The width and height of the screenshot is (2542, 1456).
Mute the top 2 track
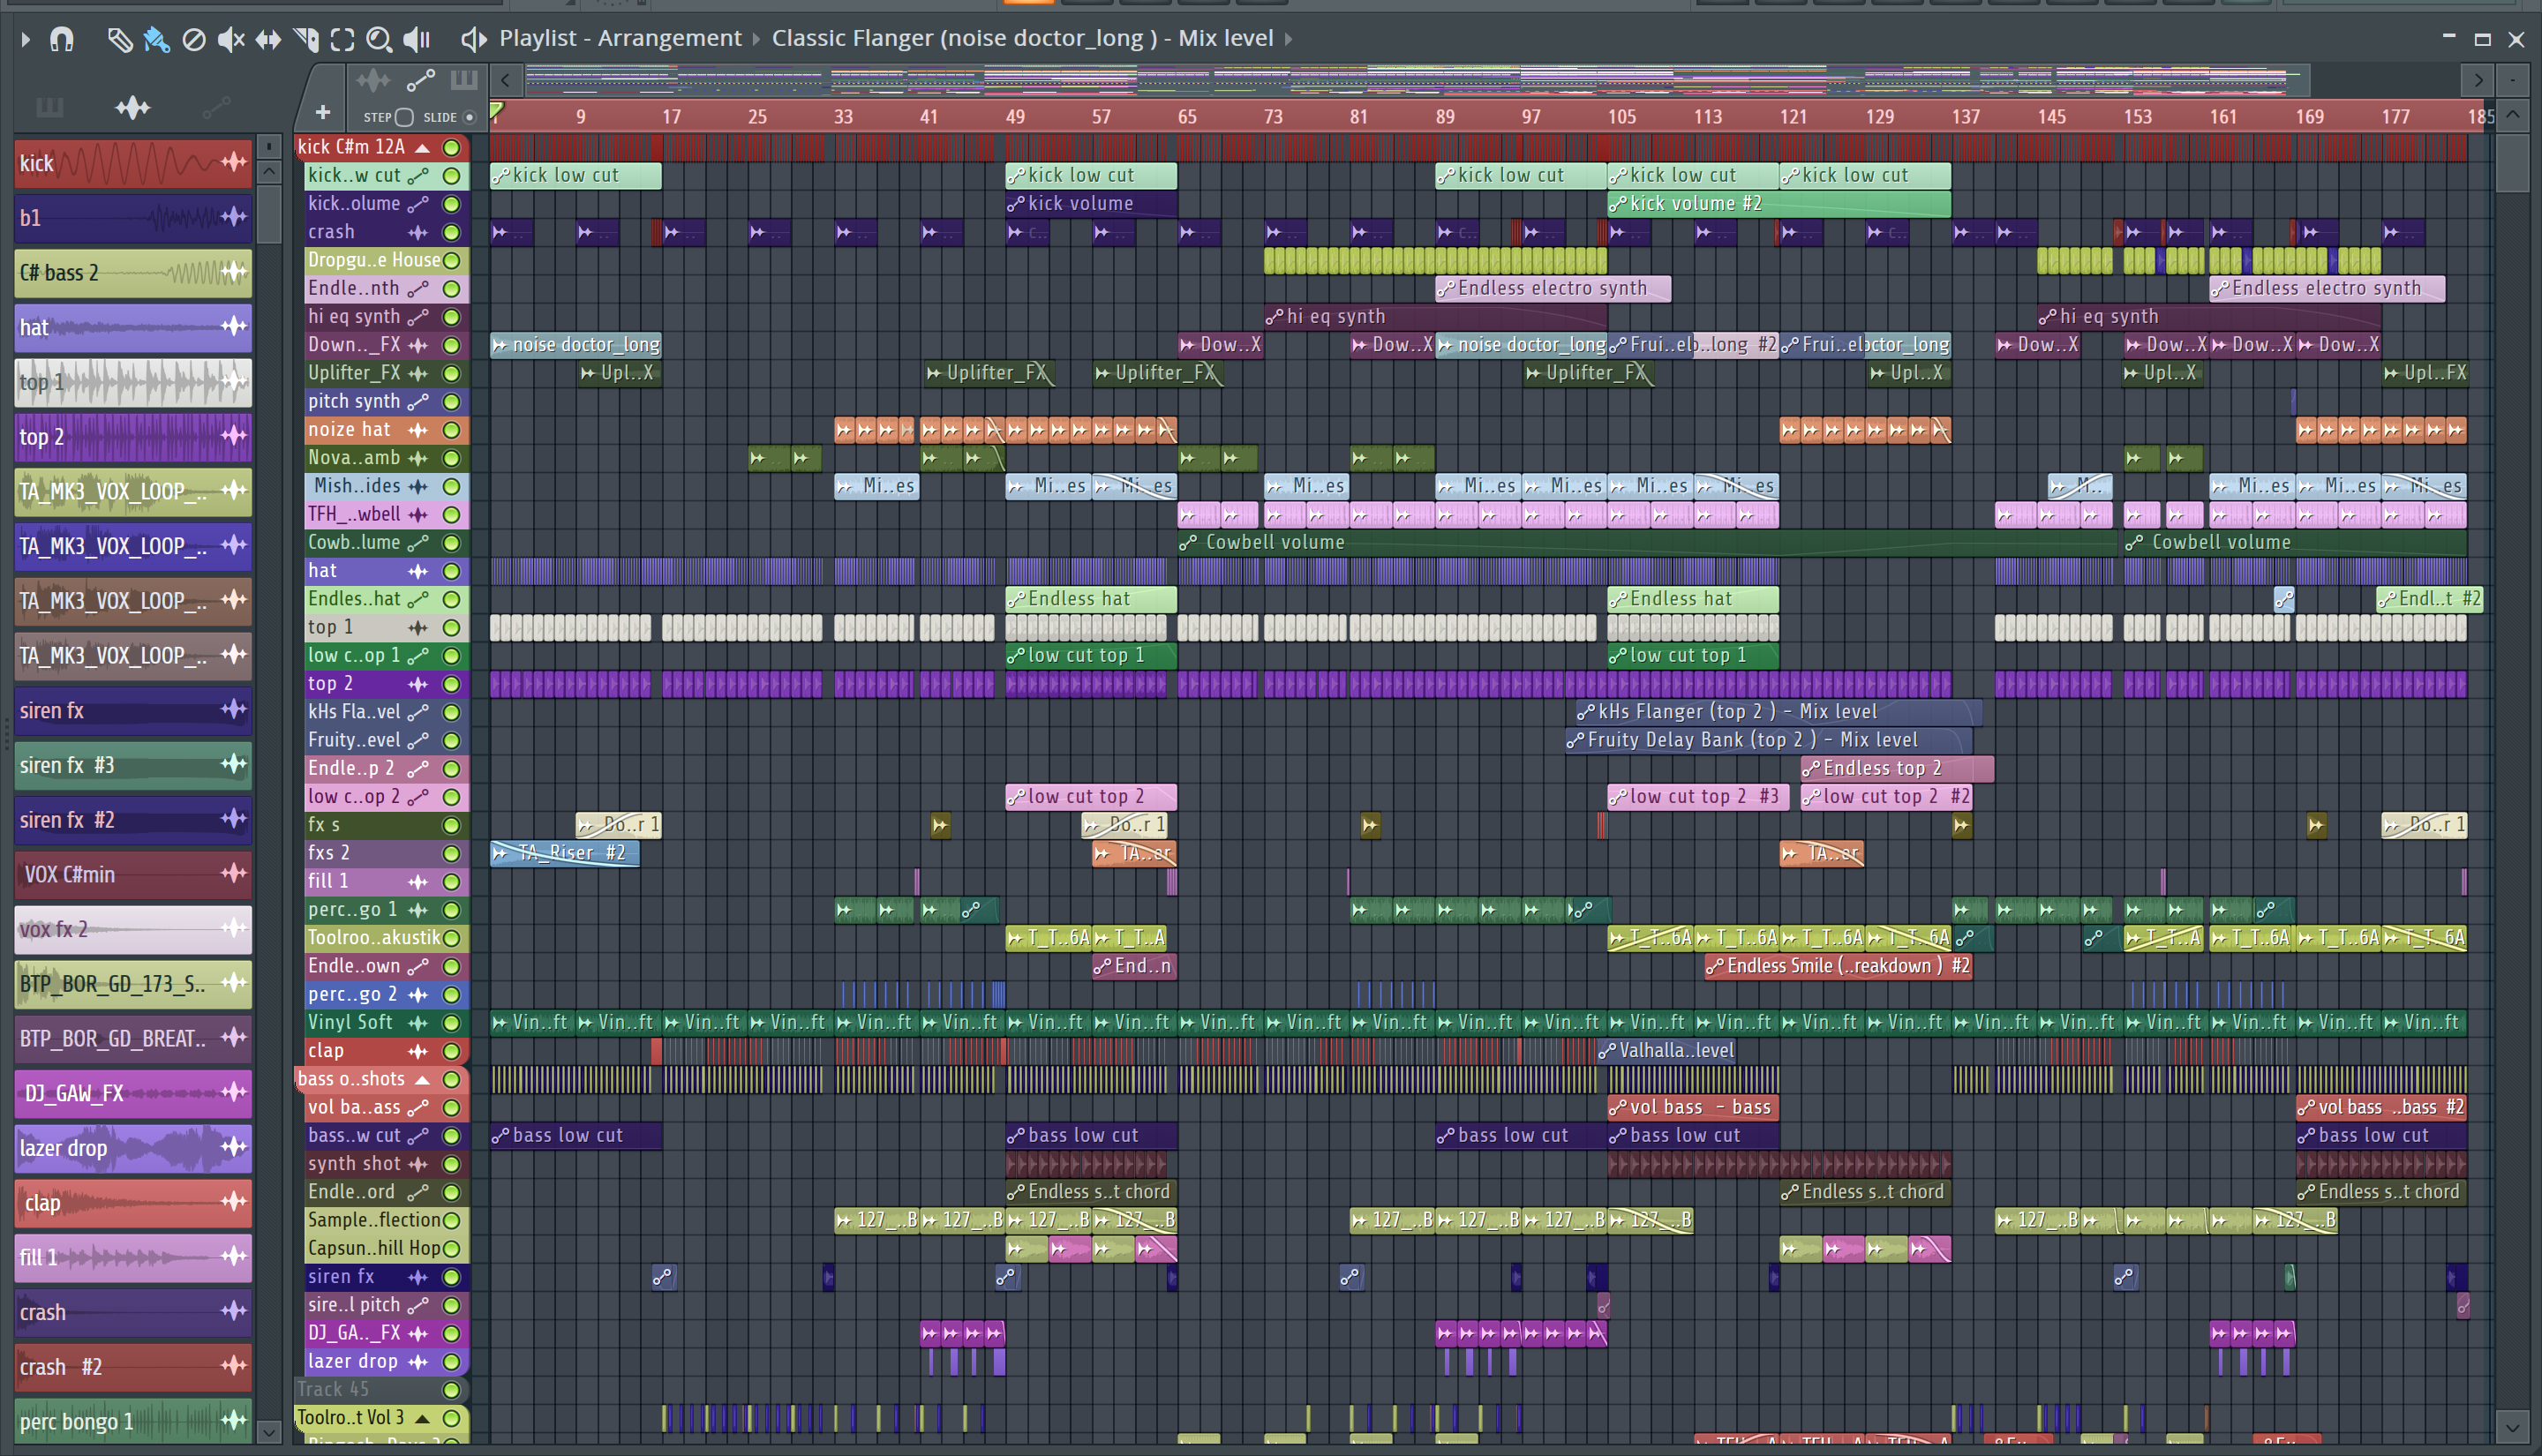pyautogui.click(x=452, y=684)
